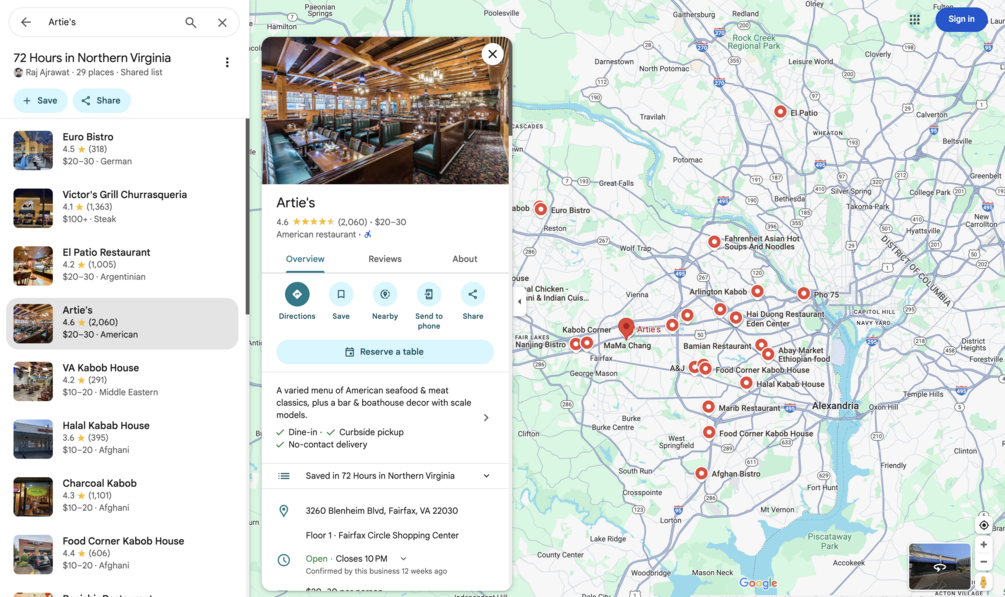Switch to the Reviews tab
Image resolution: width=1005 pixels, height=597 pixels.
tap(385, 259)
